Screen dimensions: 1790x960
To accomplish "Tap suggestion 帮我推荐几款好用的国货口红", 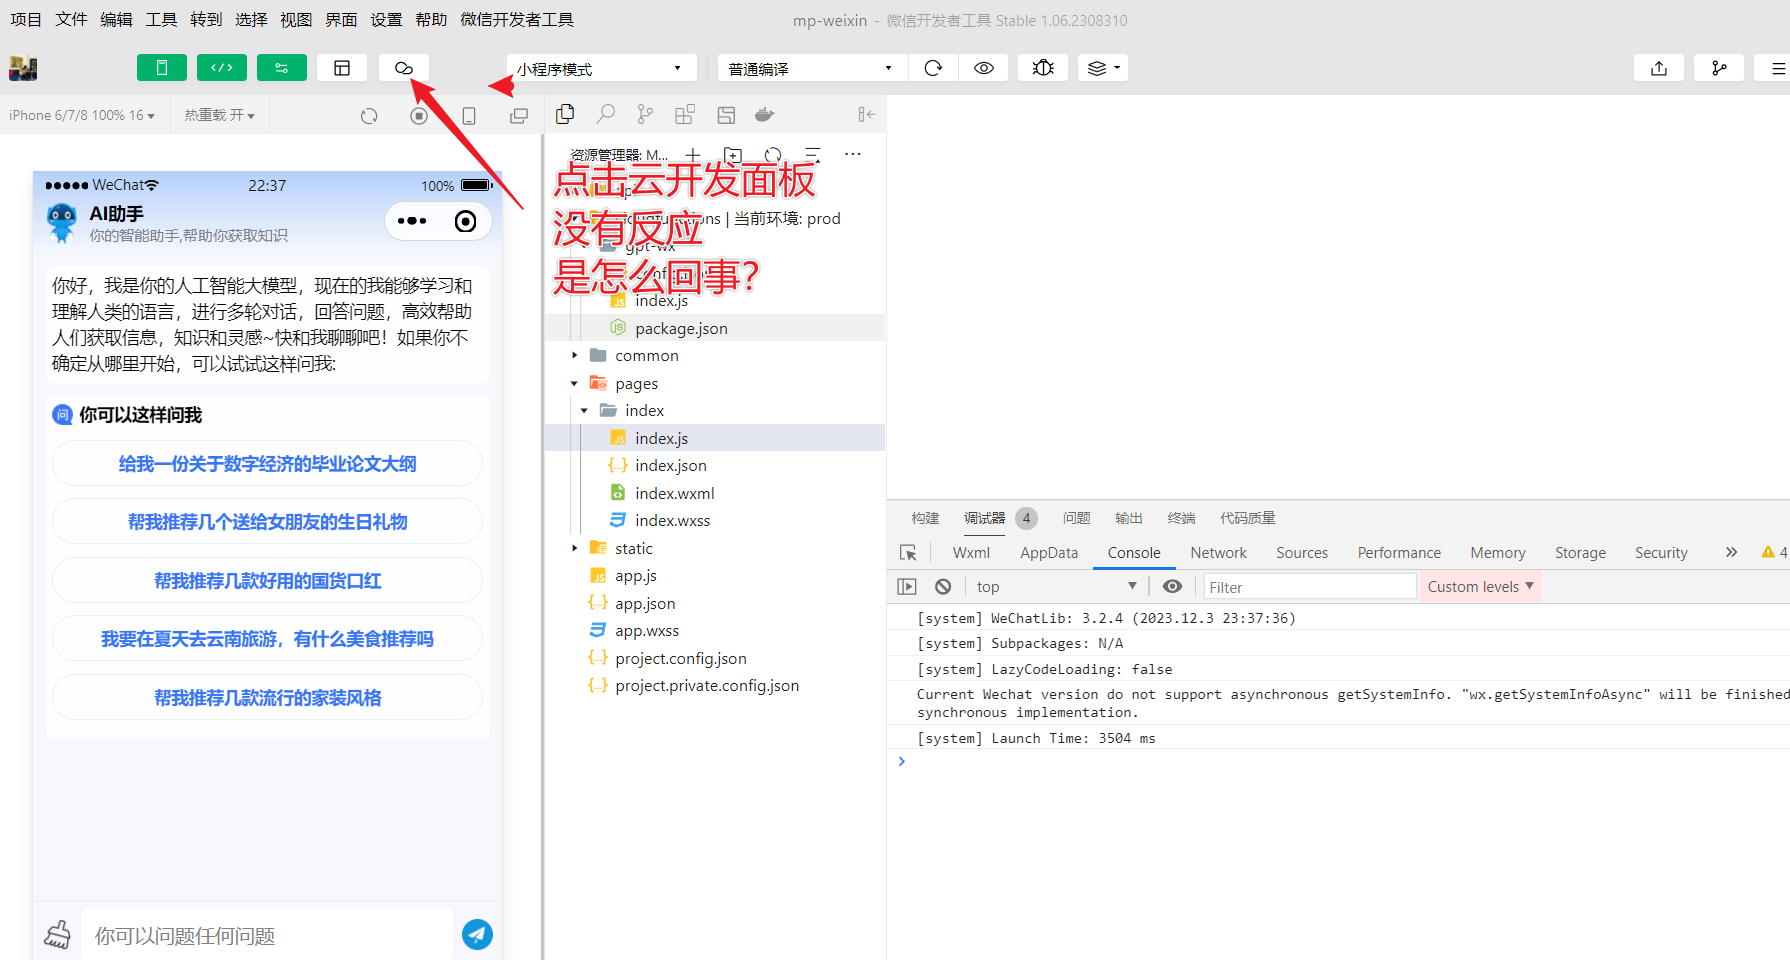I will [267, 580].
